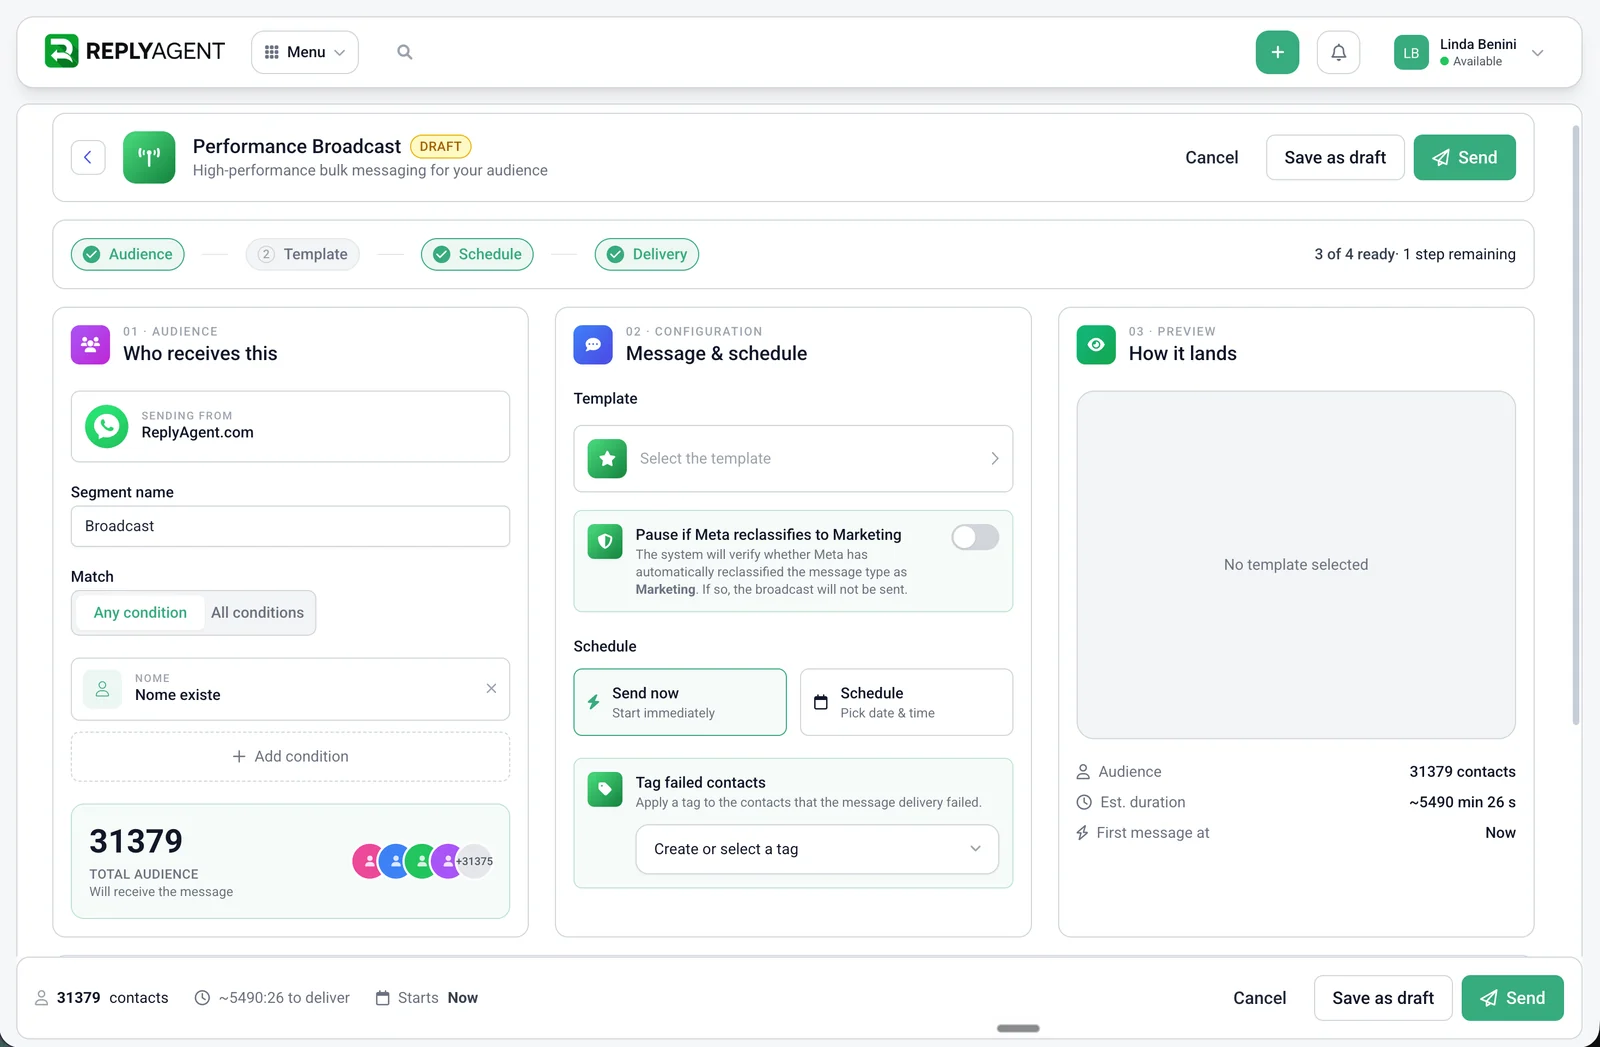Click the DRAFT status badge

(x=440, y=146)
